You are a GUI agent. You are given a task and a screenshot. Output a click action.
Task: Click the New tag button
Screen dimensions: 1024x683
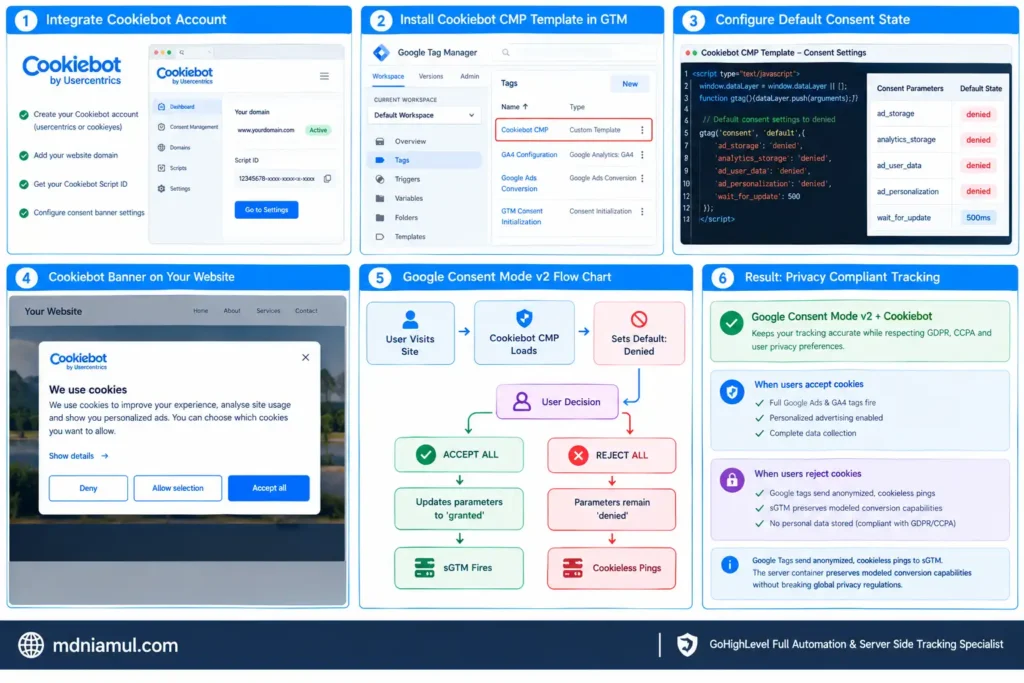[630, 84]
